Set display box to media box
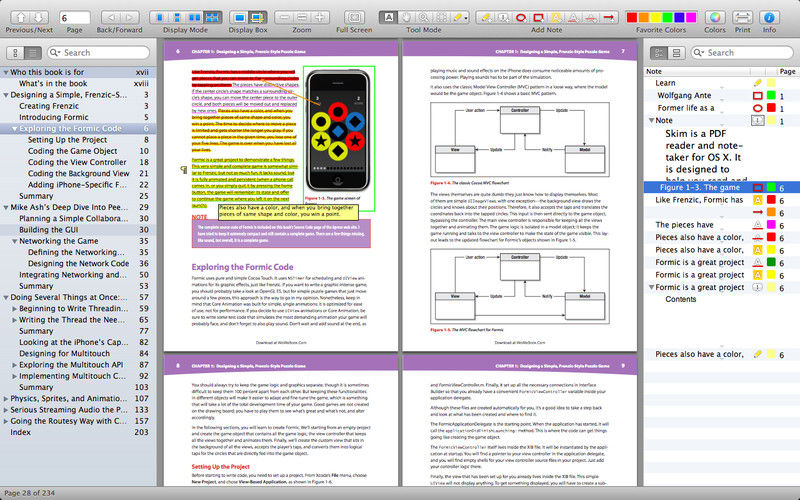The height and width of the screenshot is (500, 800). pos(239,17)
